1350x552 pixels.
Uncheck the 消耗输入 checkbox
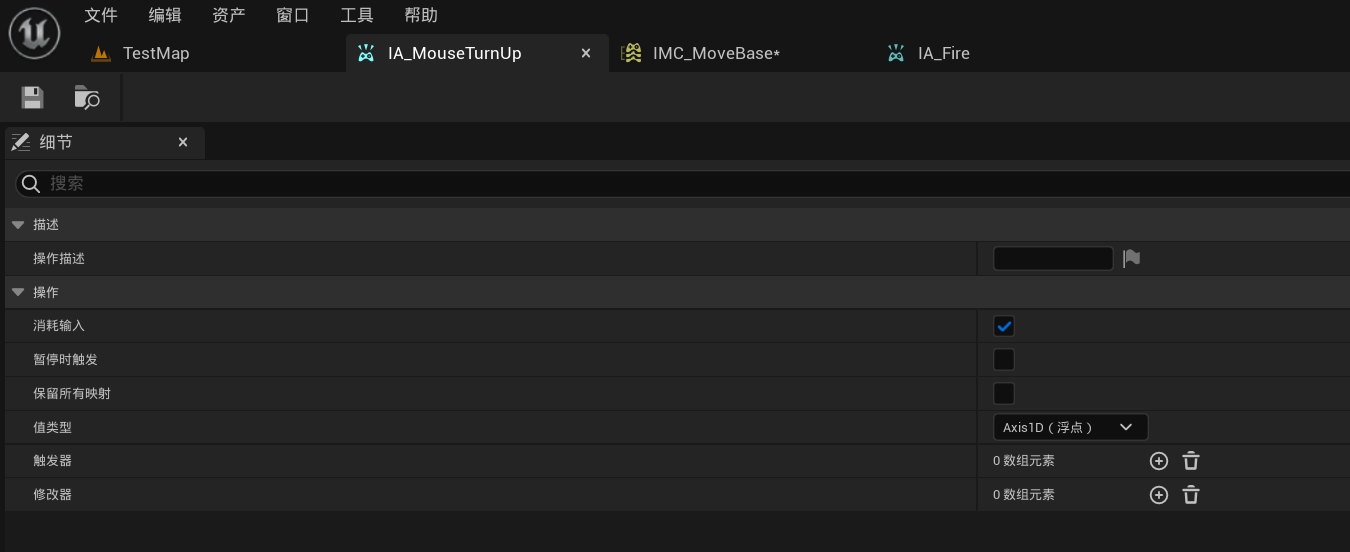coord(1004,326)
